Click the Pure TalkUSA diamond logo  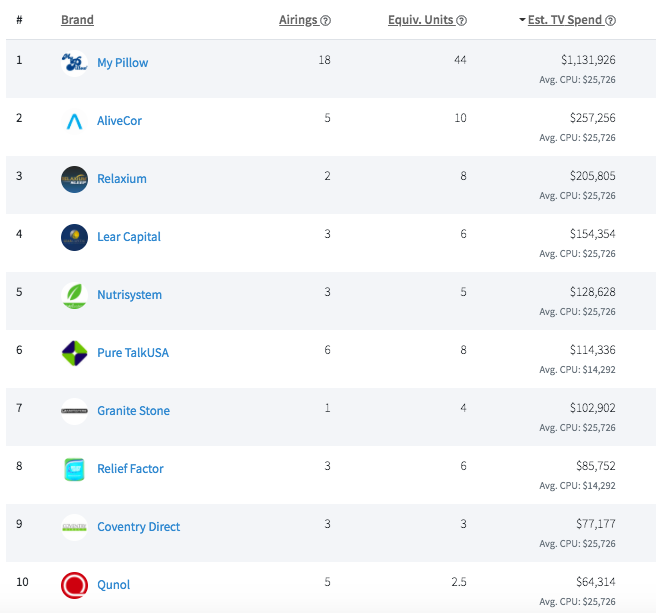click(74, 354)
